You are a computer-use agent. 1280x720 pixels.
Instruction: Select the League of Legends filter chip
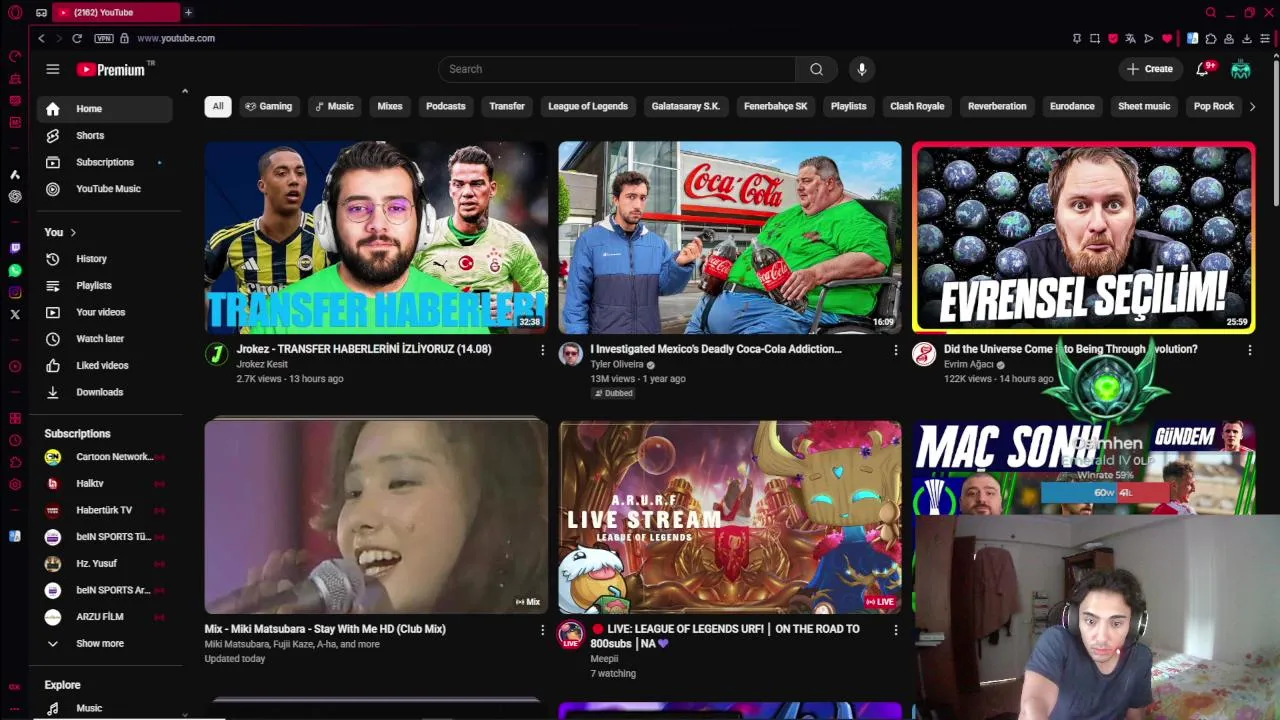(x=588, y=106)
